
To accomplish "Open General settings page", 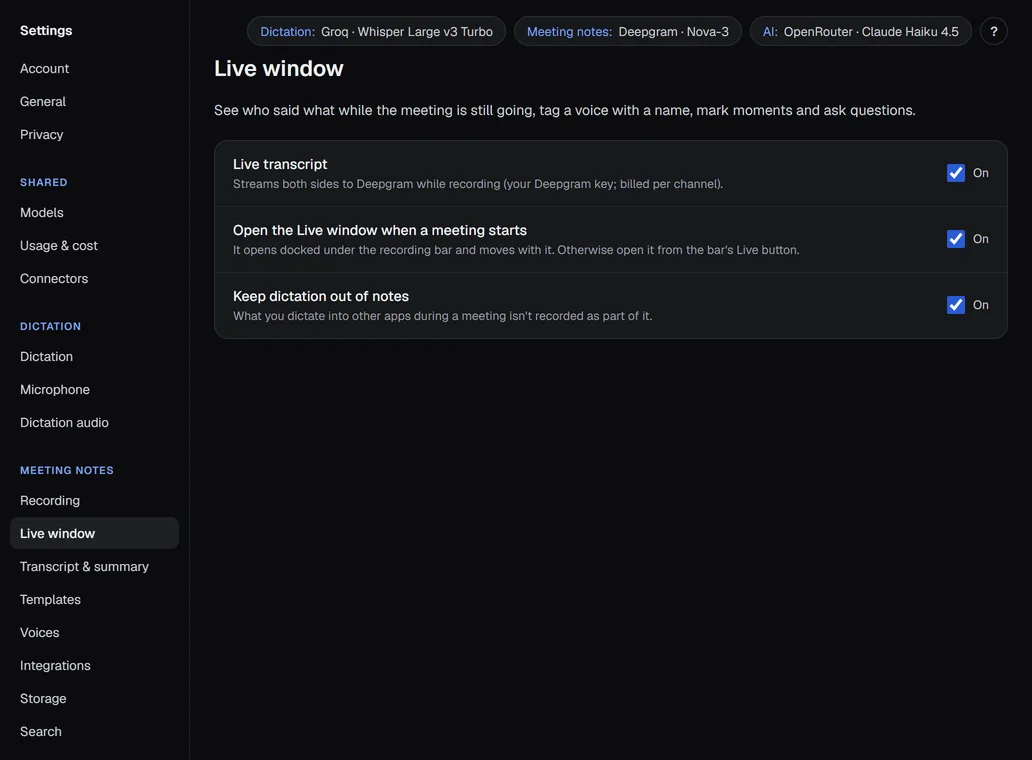I will [94, 101].
